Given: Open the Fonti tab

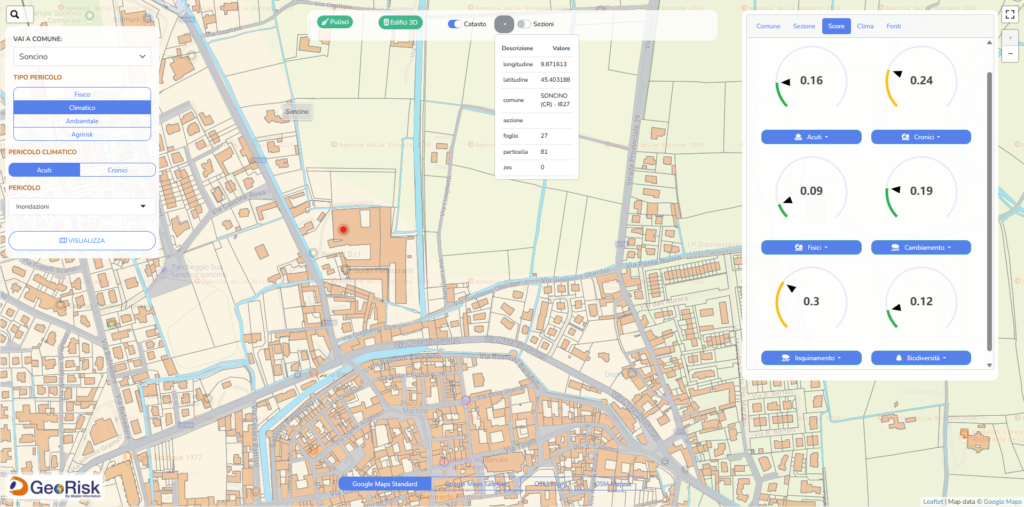Looking at the screenshot, I should click(x=893, y=26).
